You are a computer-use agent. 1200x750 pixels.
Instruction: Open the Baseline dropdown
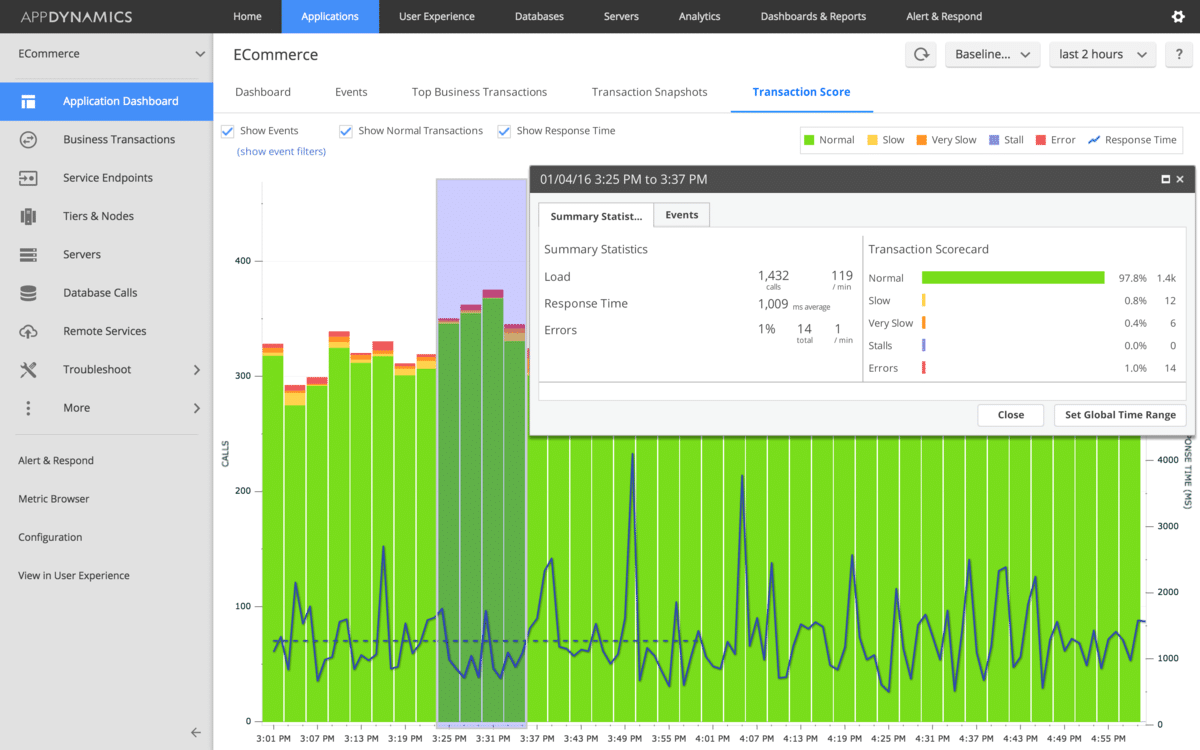tap(992, 55)
